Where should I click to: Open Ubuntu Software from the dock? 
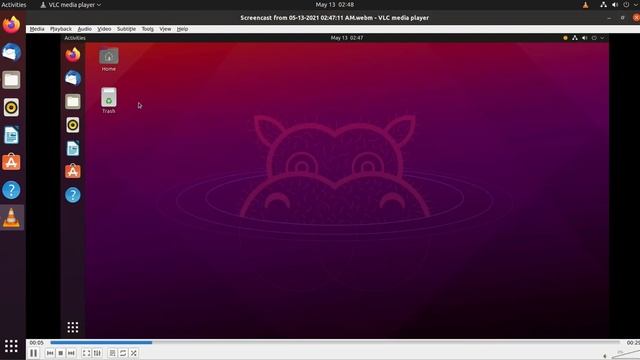tap(11, 162)
